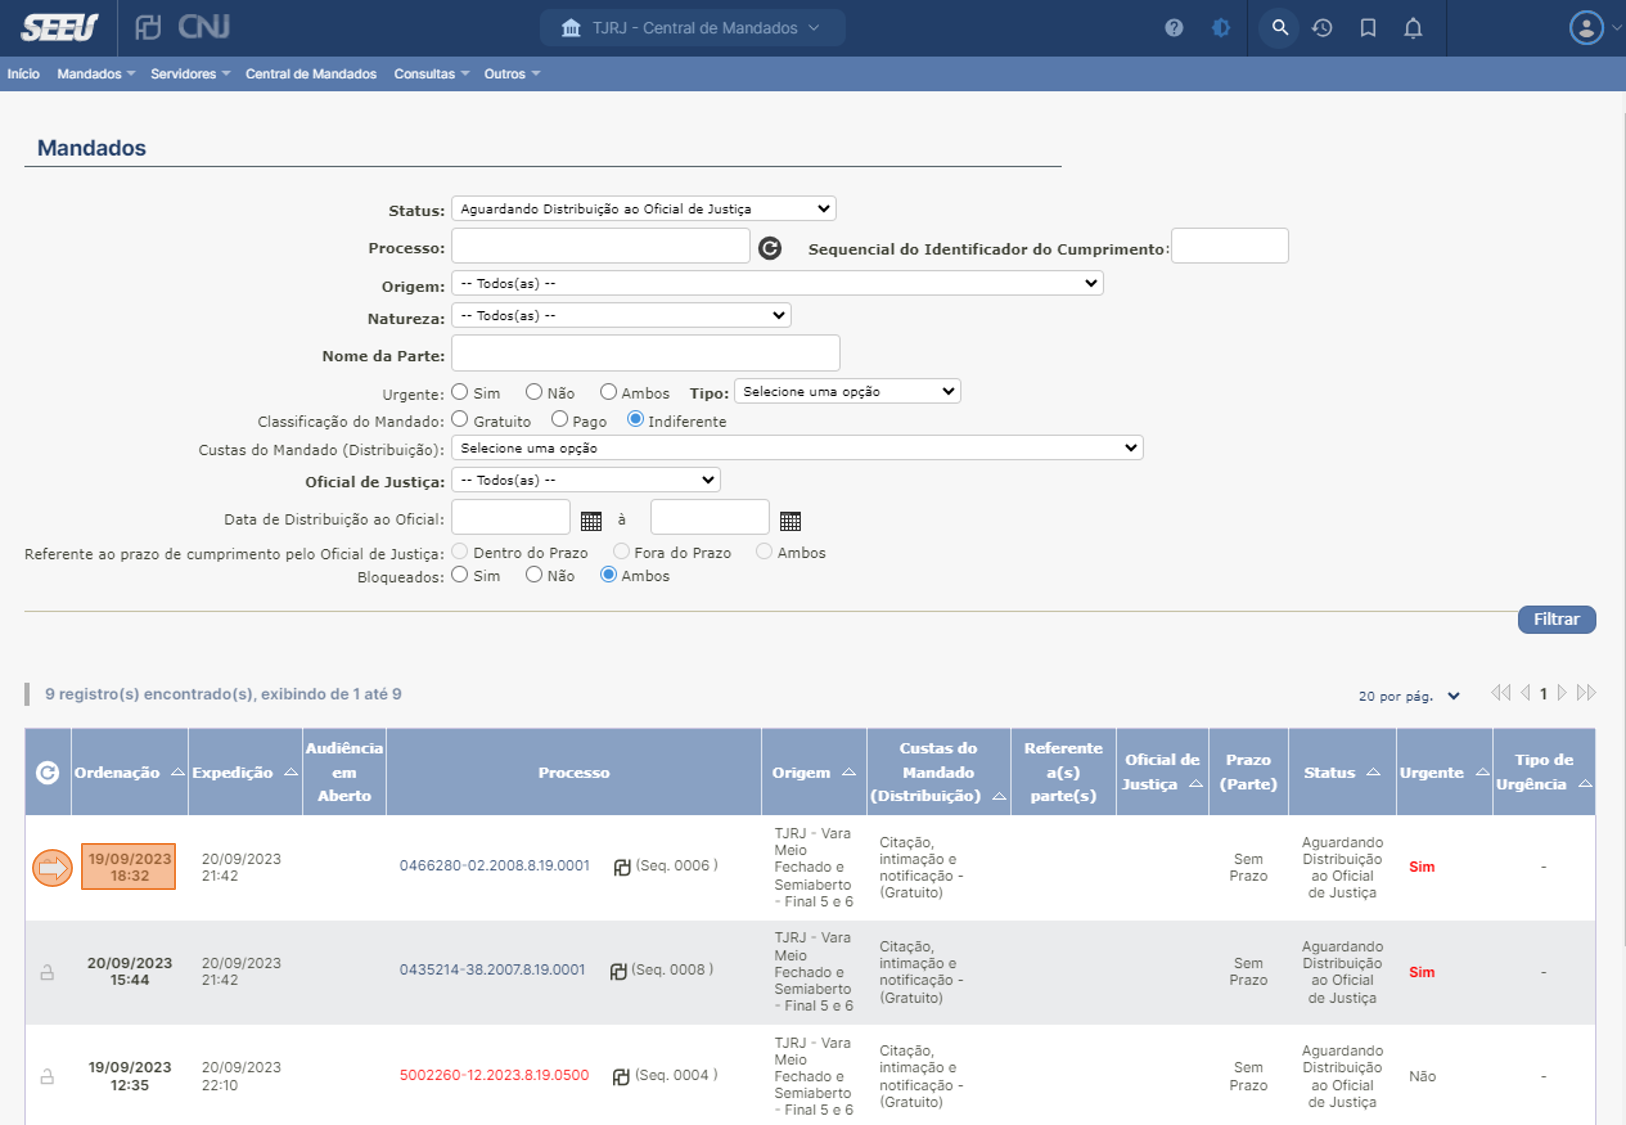Select Urgente Ambos radio button
The height and width of the screenshot is (1125, 1626).
point(608,392)
